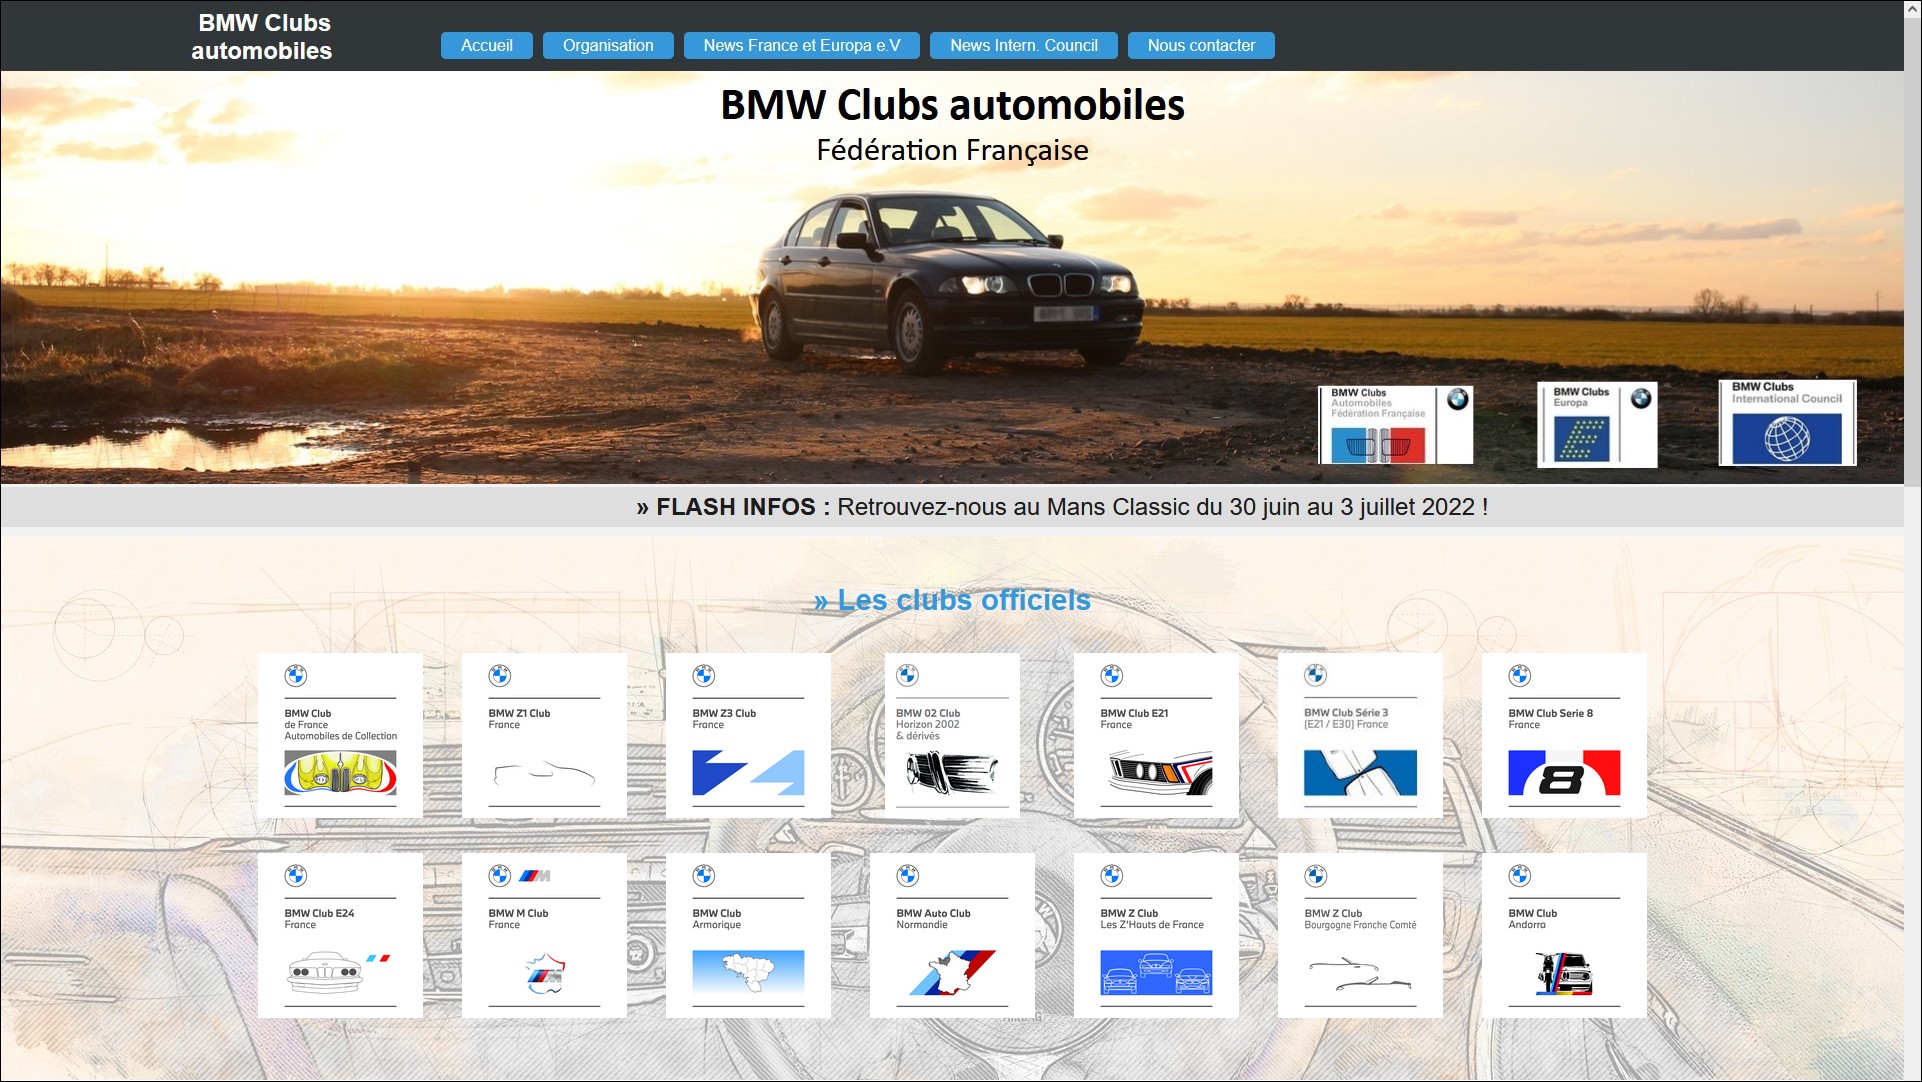Open the Accueil menu item

[x=487, y=46]
